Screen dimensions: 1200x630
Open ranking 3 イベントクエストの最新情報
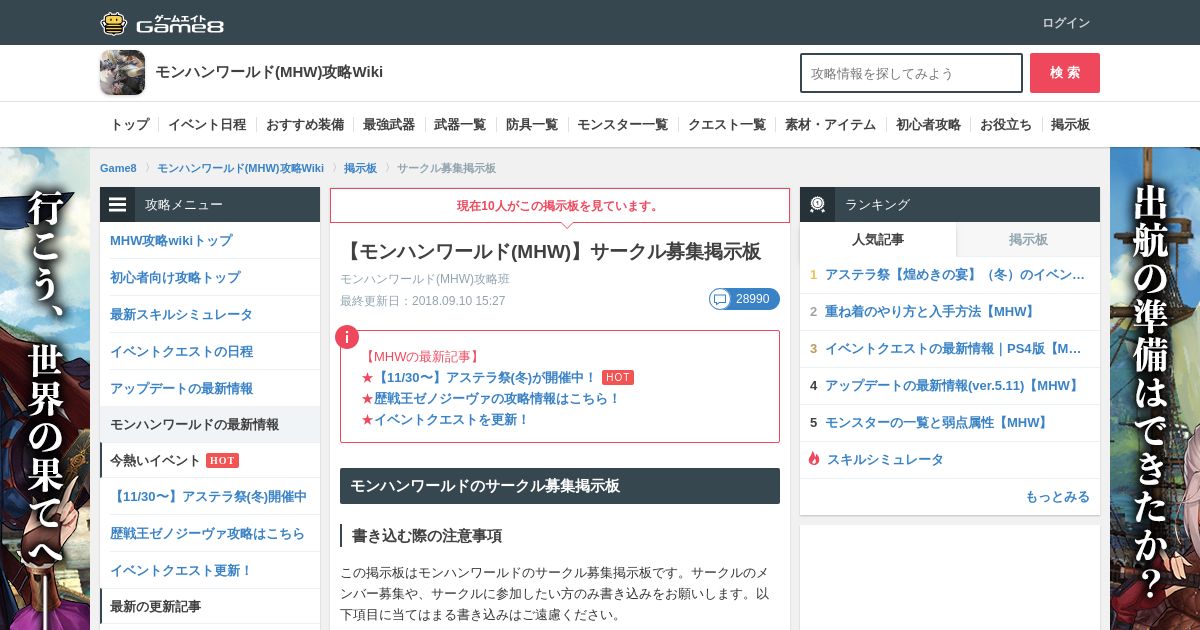tap(950, 349)
